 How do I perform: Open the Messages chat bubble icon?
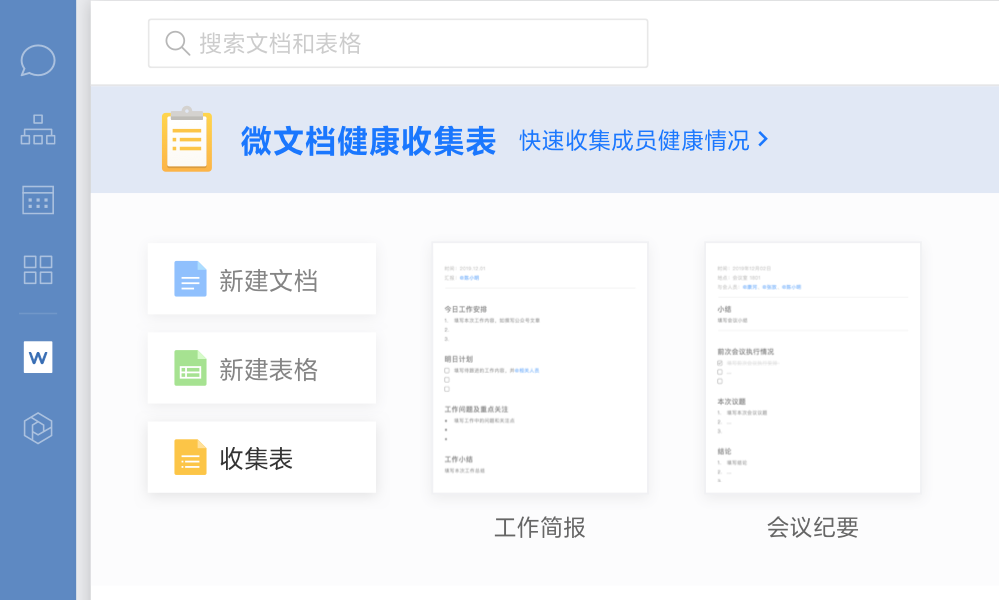38,60
